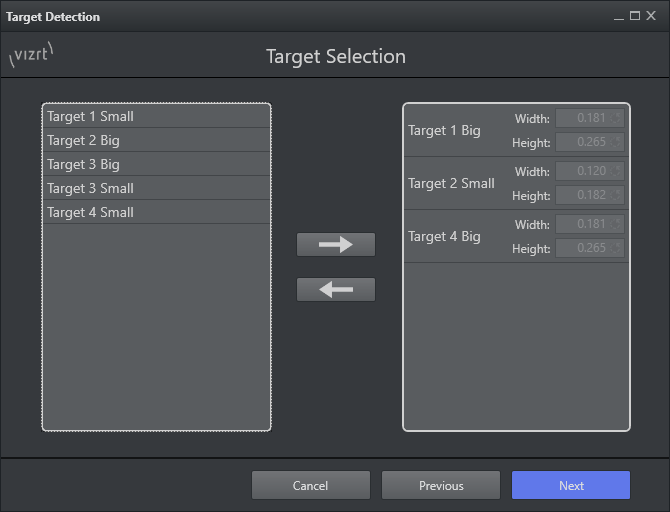The width and height of the screenshot is (670, 512).
Task: Choose Target 3 Big from left list
Action: pos(156,164)
